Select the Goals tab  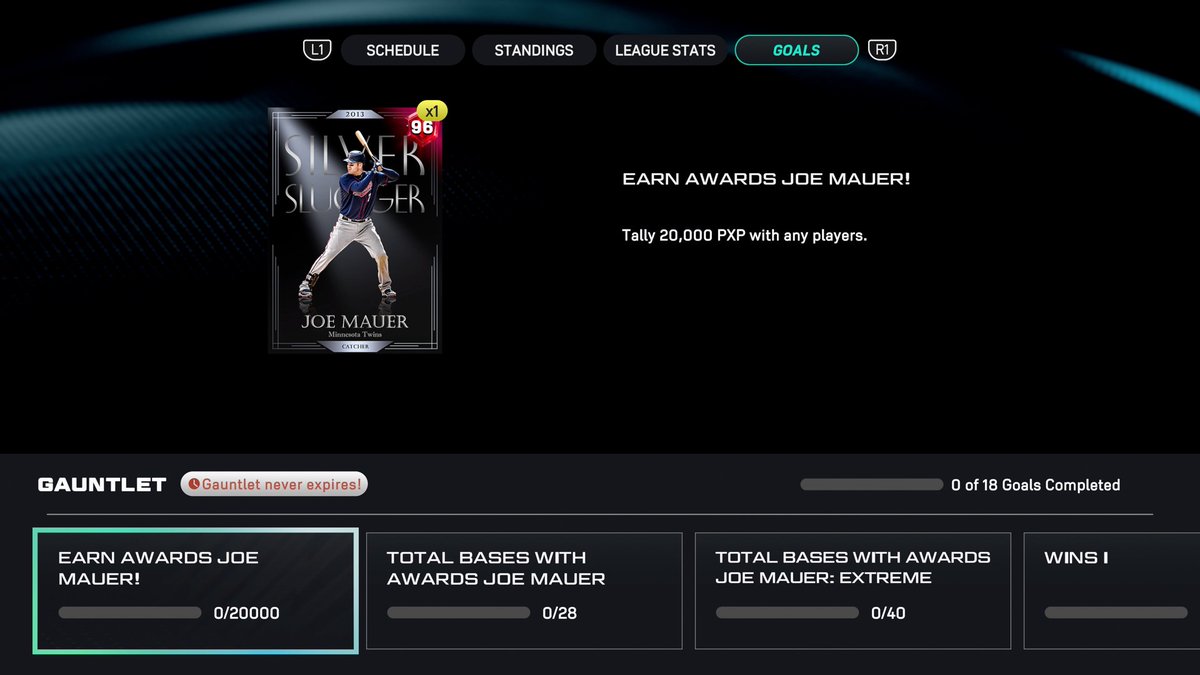[796, 50]
